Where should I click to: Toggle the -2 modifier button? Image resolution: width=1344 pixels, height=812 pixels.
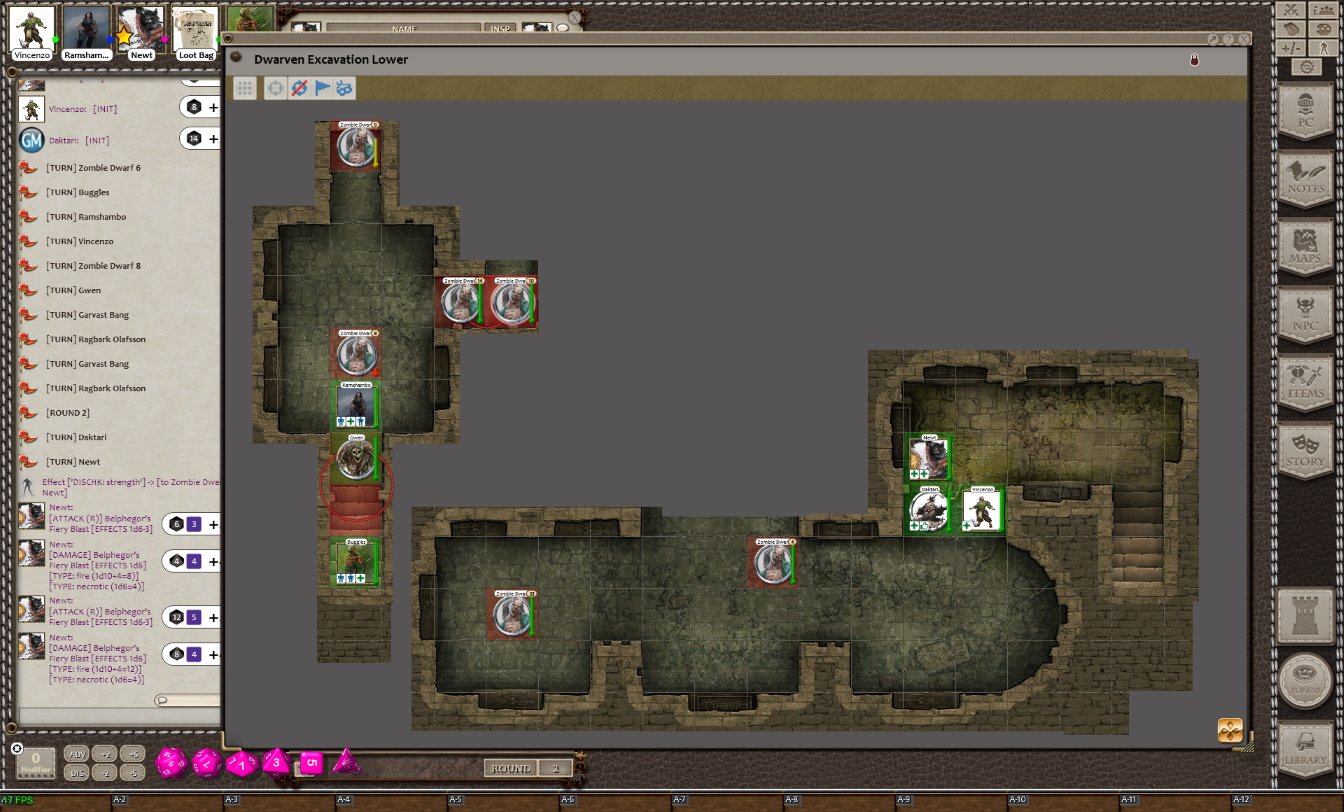[x=106, y=772]
